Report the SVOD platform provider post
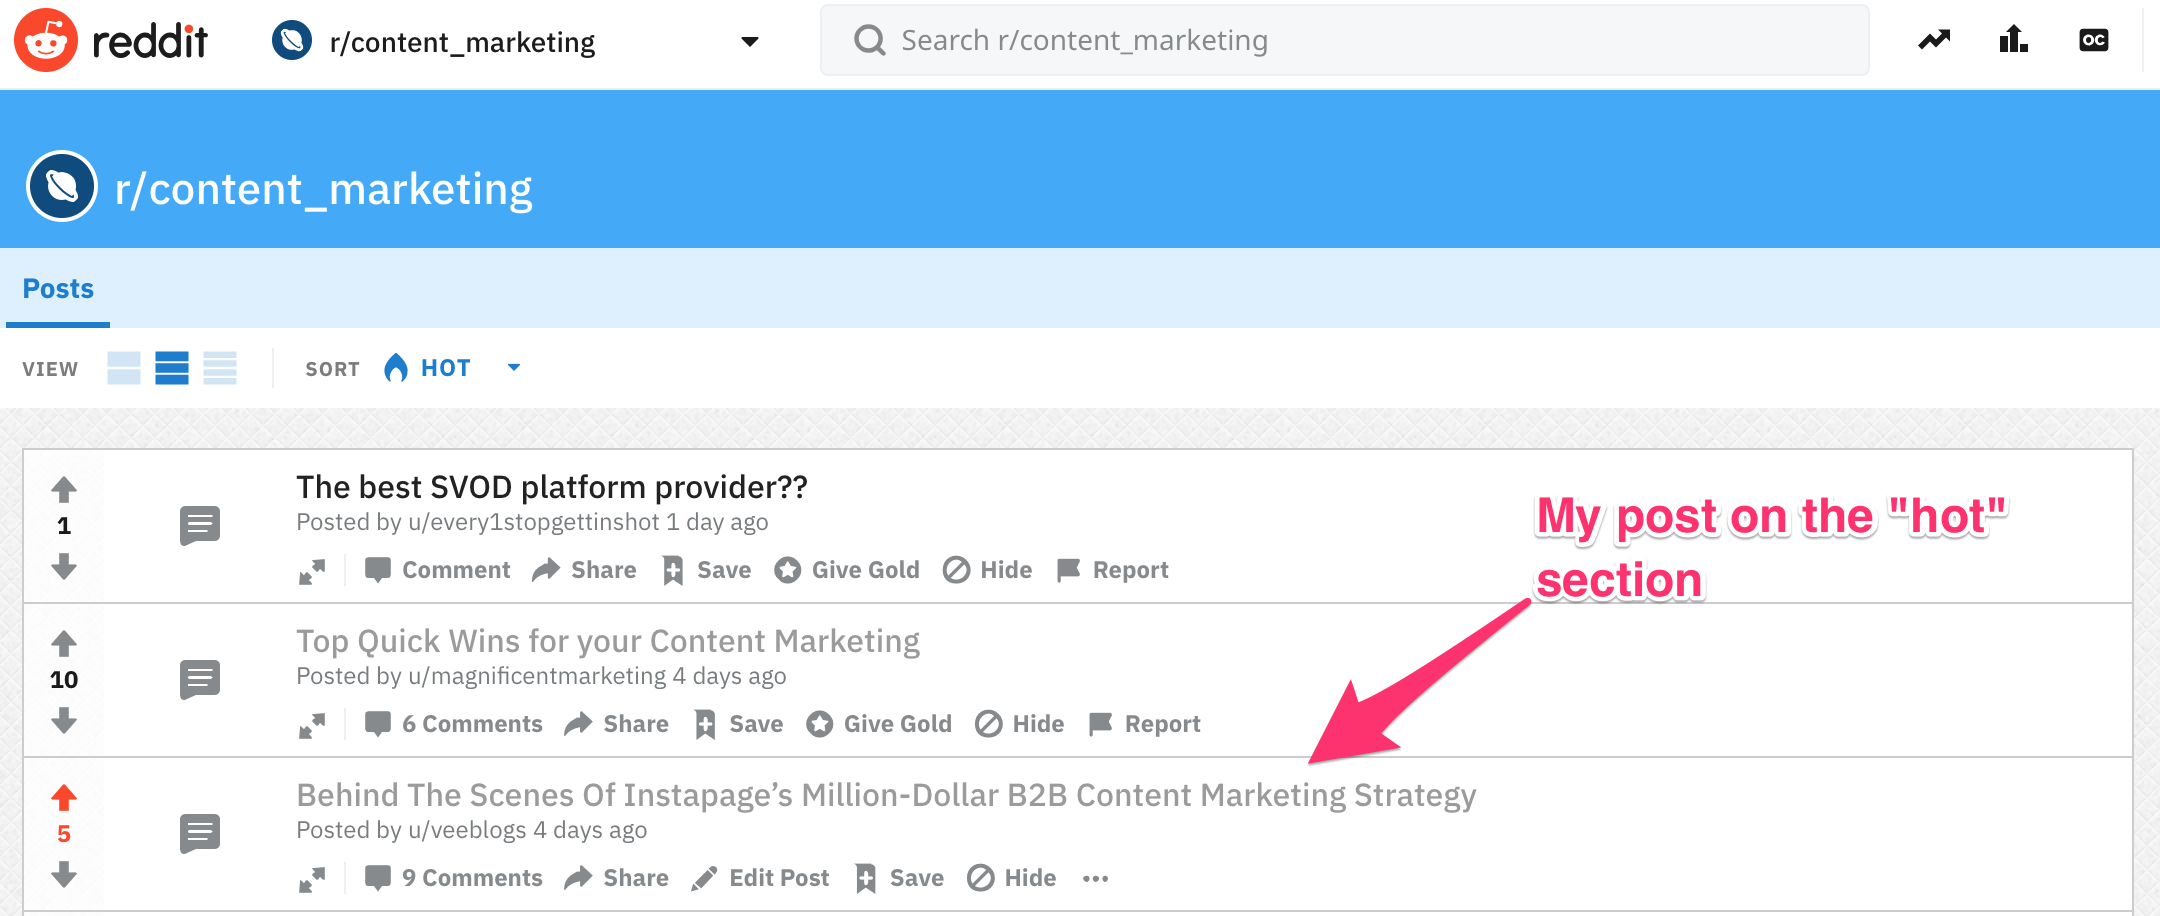Image resolution: width=2160 pixels, height=916 pixels. 1112,570
